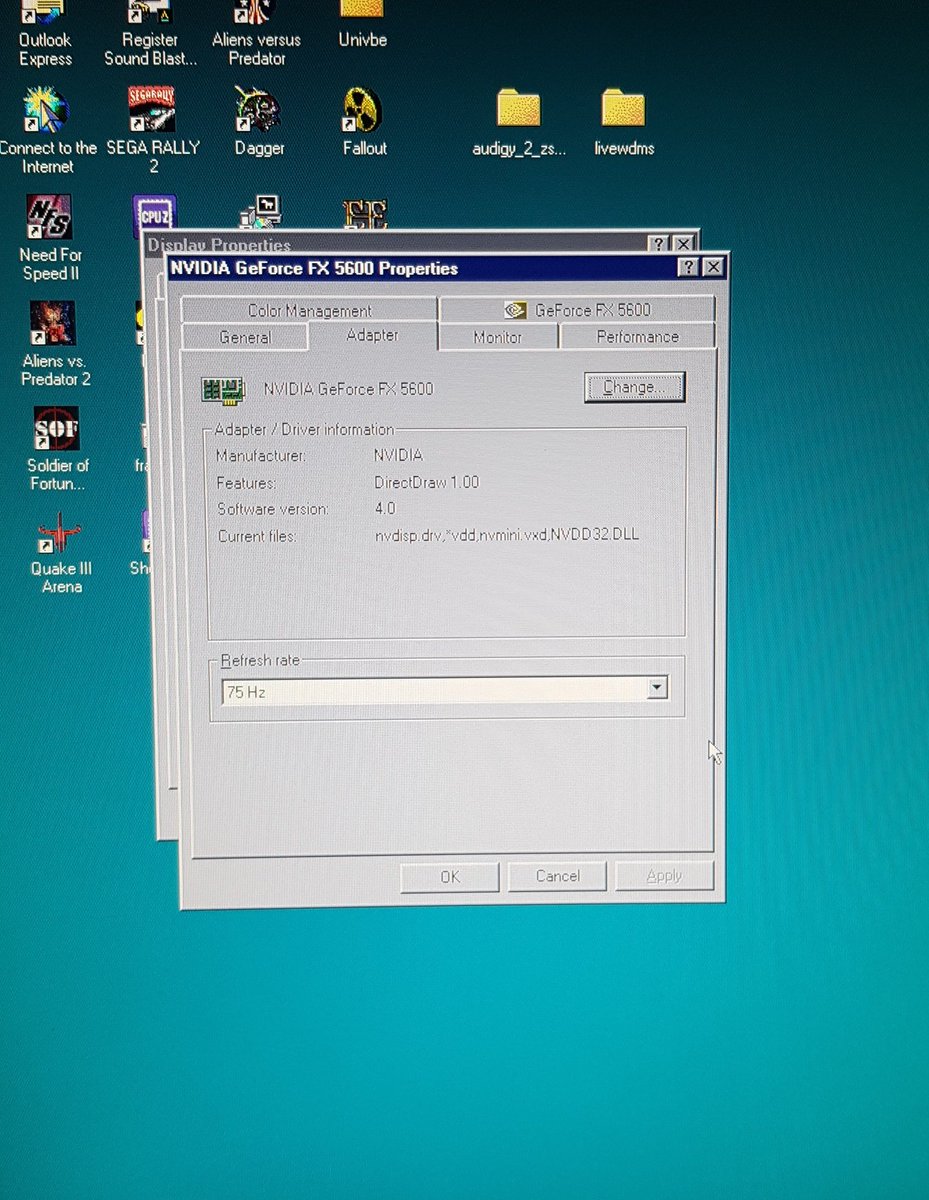This screenshot has height=1200, width=929.
Task: Open the Outlook Express desktop shortcut
Action: [x=46, y=32]
